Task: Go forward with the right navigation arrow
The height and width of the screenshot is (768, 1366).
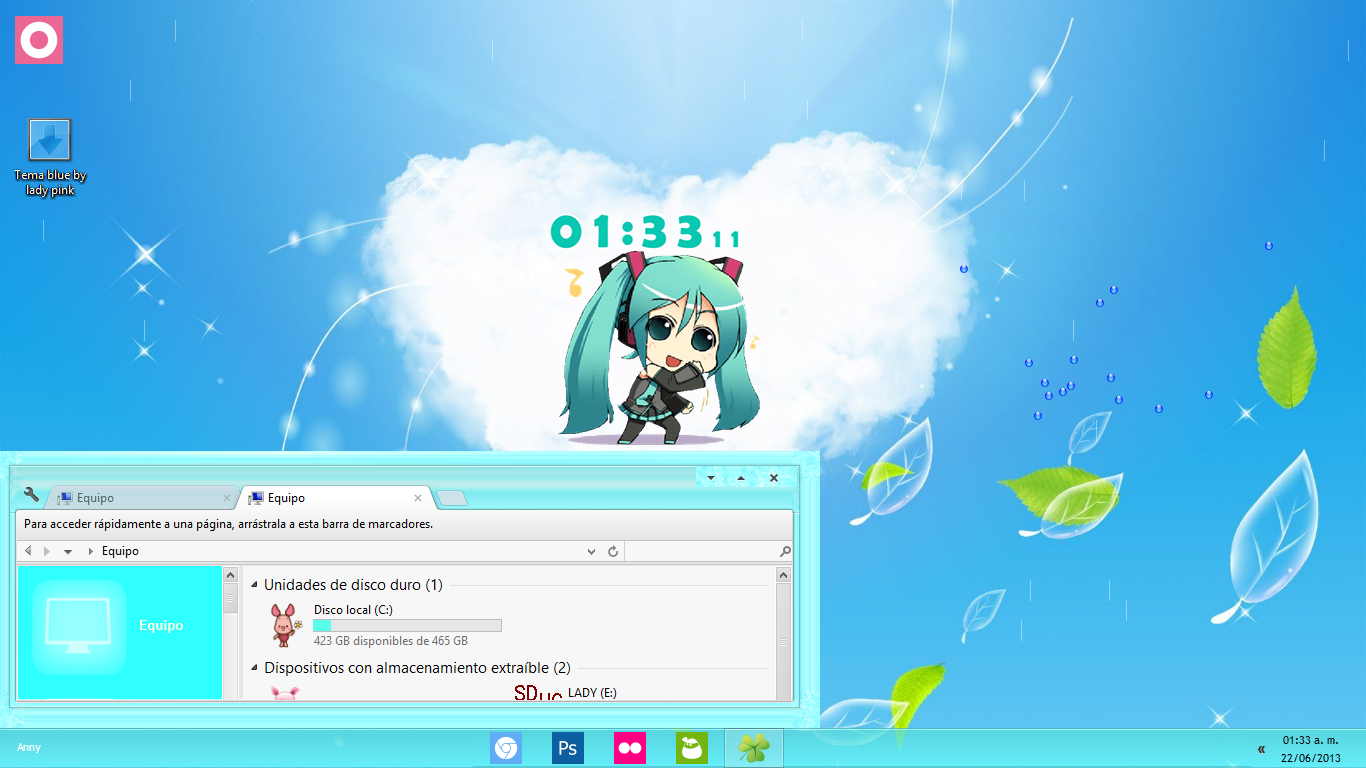Action: tap(46, 551)
